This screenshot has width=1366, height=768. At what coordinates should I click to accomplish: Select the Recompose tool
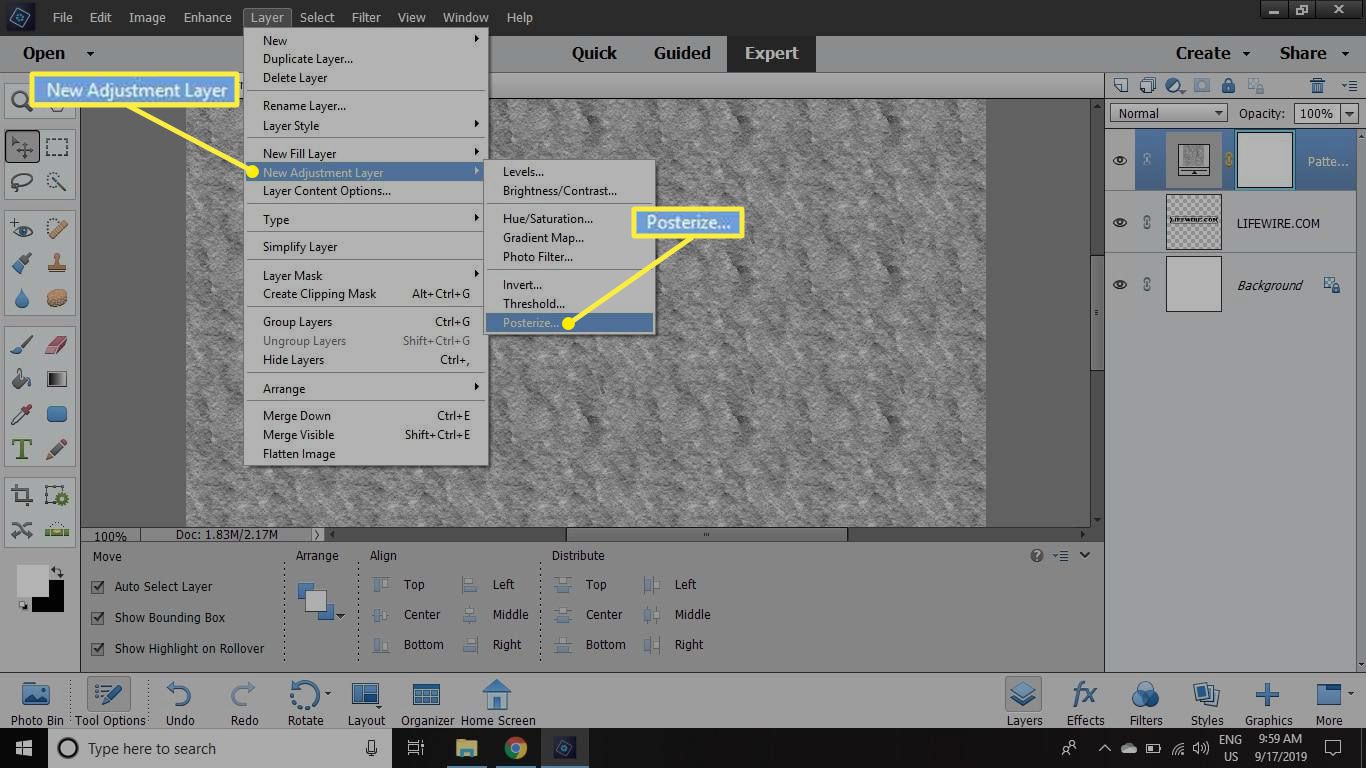[x=57, y=495]
